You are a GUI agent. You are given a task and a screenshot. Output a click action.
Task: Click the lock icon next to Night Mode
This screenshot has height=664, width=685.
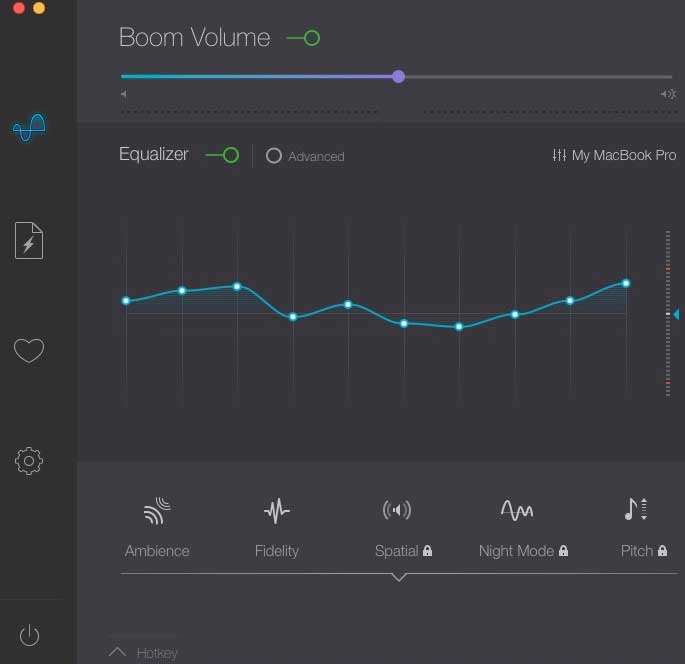coord(564,551)
